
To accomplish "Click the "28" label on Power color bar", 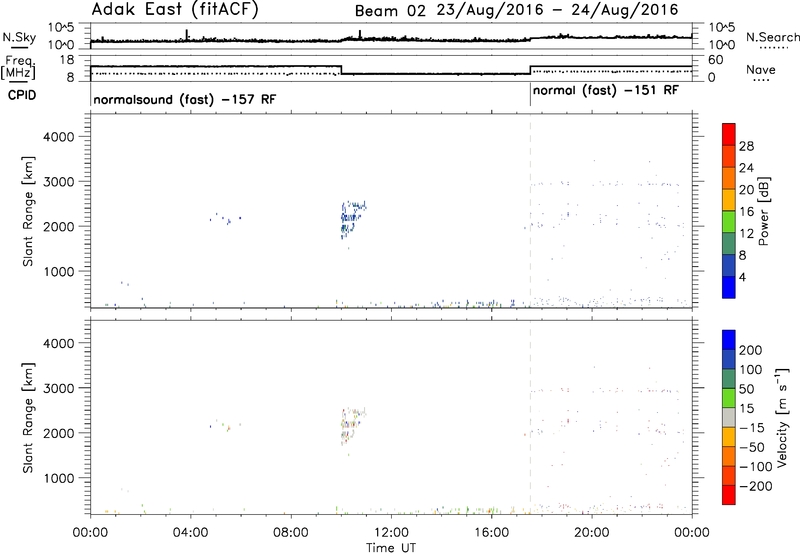I will [x=746, y=146].
